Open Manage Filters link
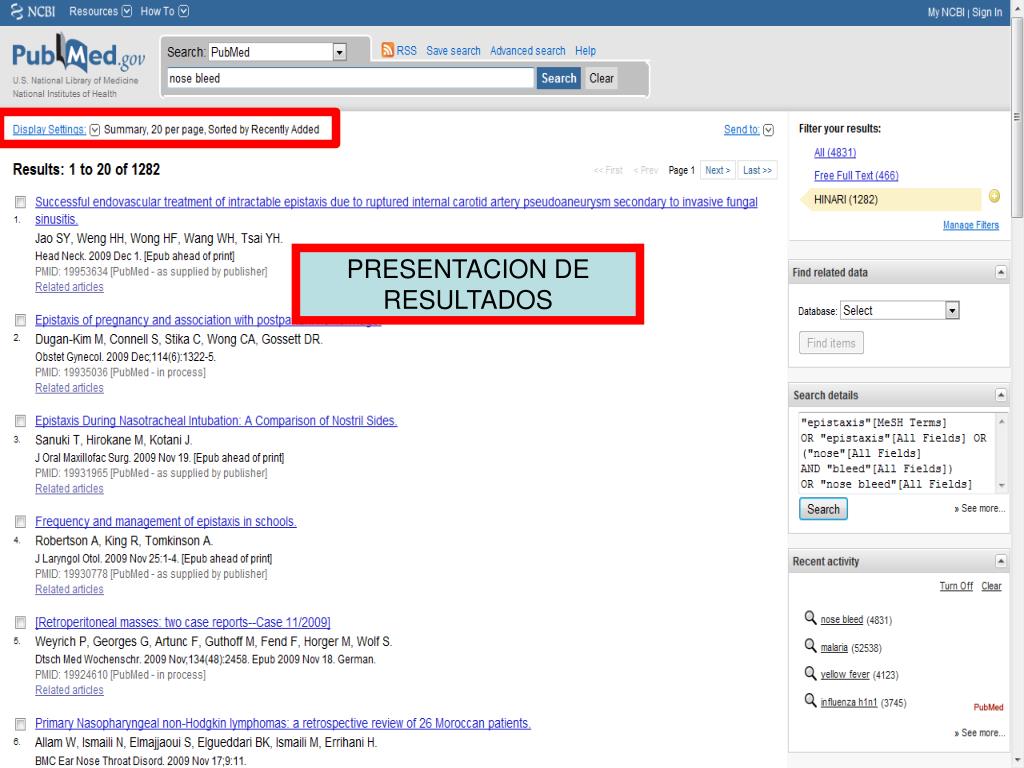Image resolution: width=1024 pixels, height=768 pixels. (970, 225)
